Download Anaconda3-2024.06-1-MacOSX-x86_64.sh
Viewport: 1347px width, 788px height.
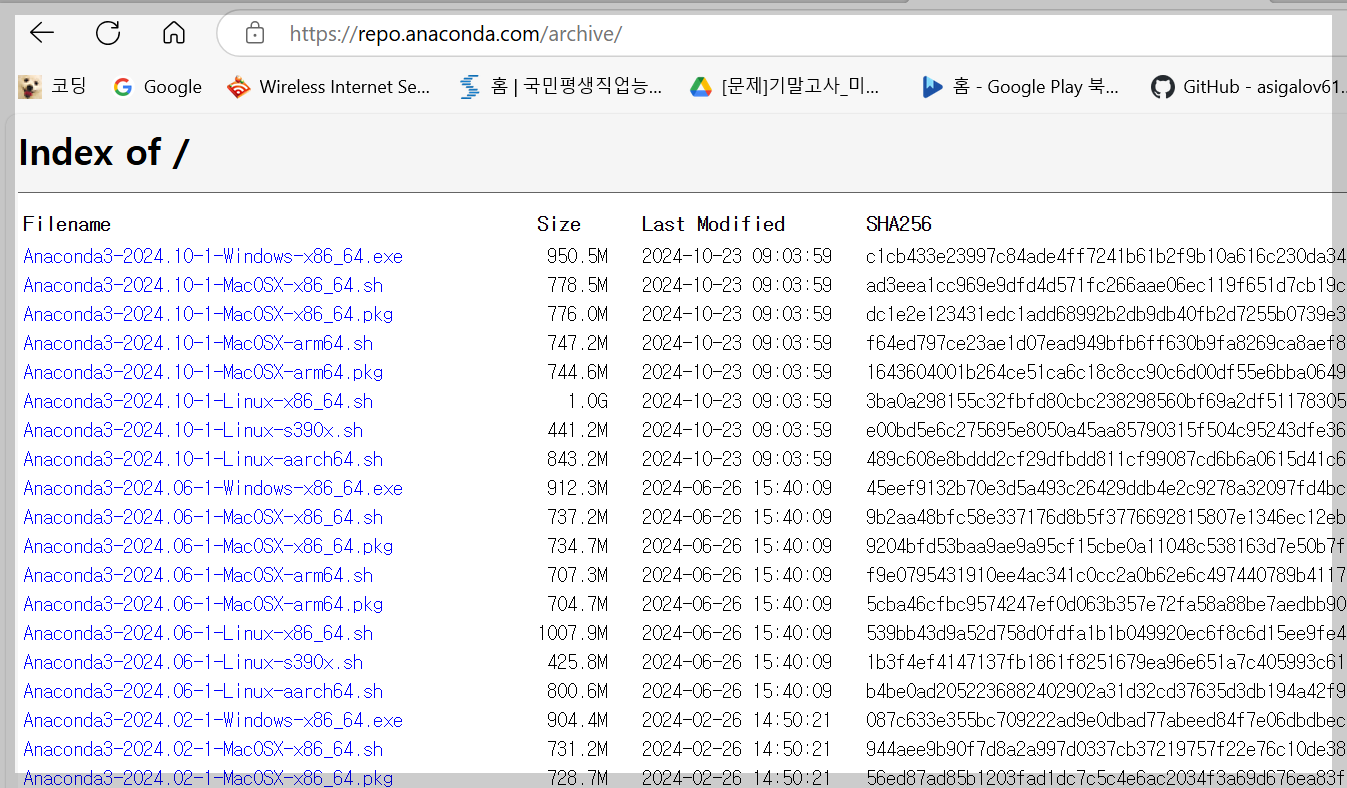click(203, 517)
